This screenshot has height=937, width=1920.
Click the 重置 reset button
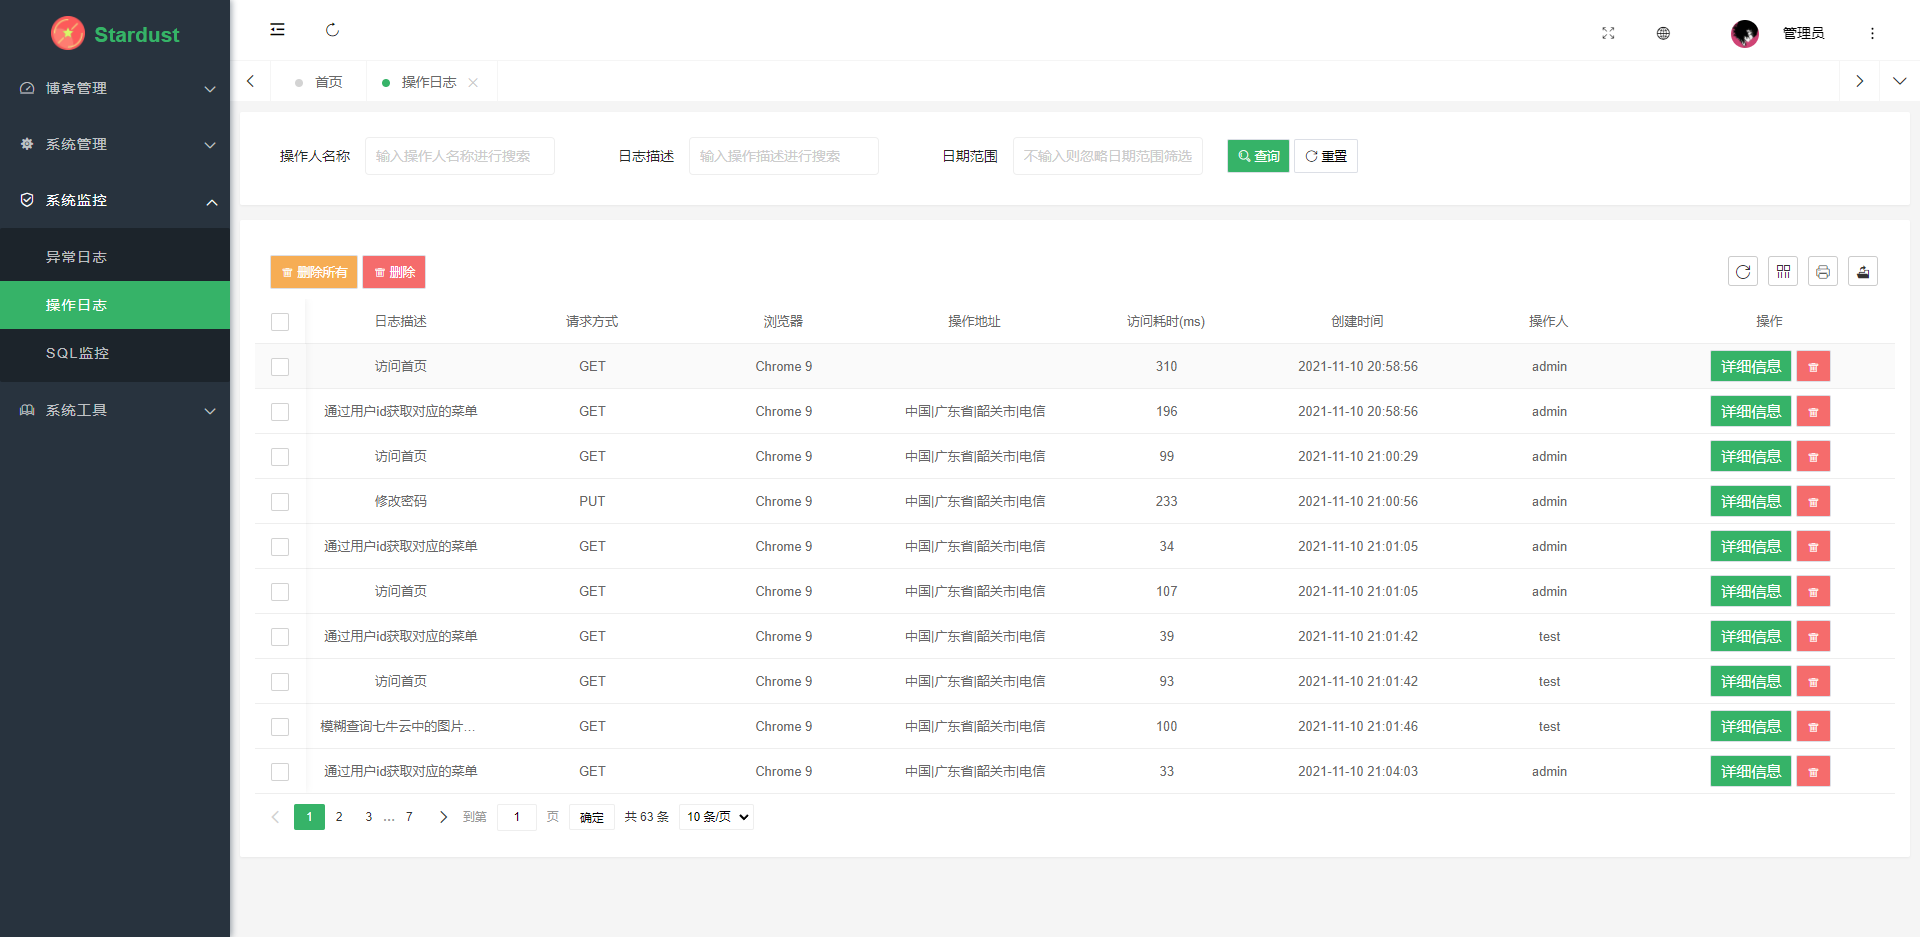pyautogui.click(x=1326, y=156)
